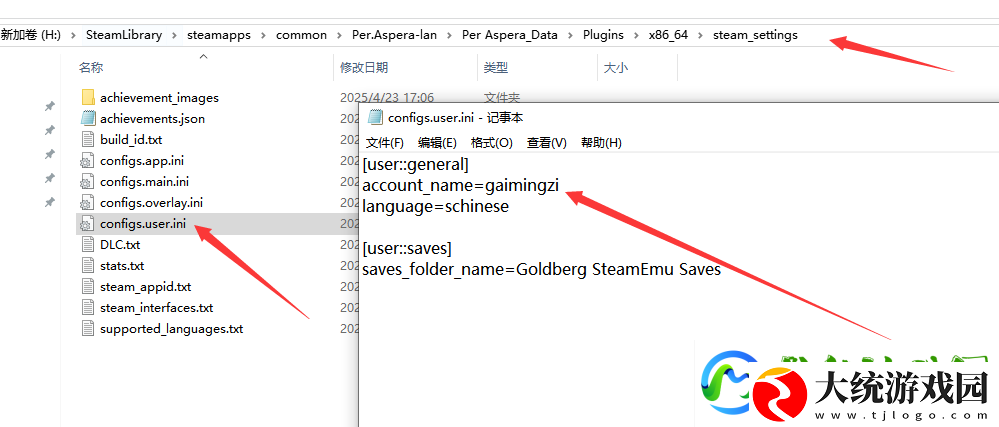The width and height of the screenshot is (999, 427).
Task: Click the fourth pin icon in quick access
Action: 49,178
